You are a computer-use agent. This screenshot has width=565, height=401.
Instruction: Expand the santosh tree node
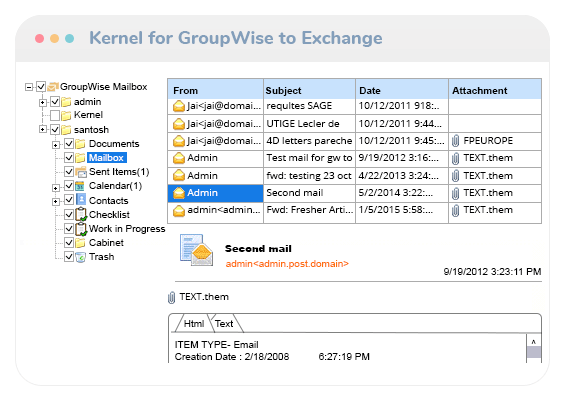click(43, 129)
